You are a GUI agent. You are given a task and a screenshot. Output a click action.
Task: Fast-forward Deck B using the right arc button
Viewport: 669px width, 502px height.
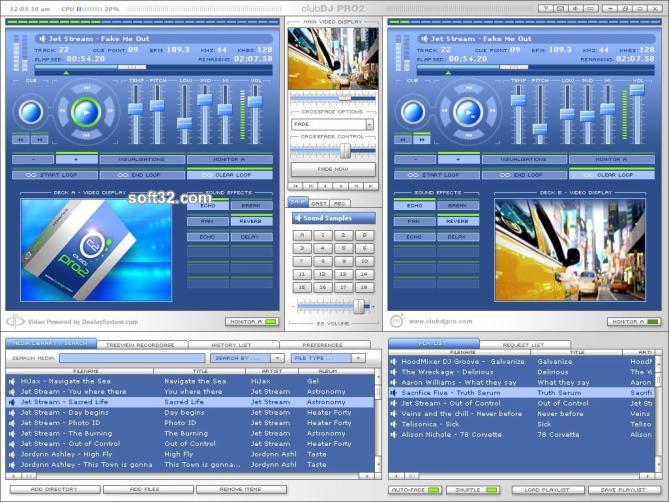[x=492, y=111]
